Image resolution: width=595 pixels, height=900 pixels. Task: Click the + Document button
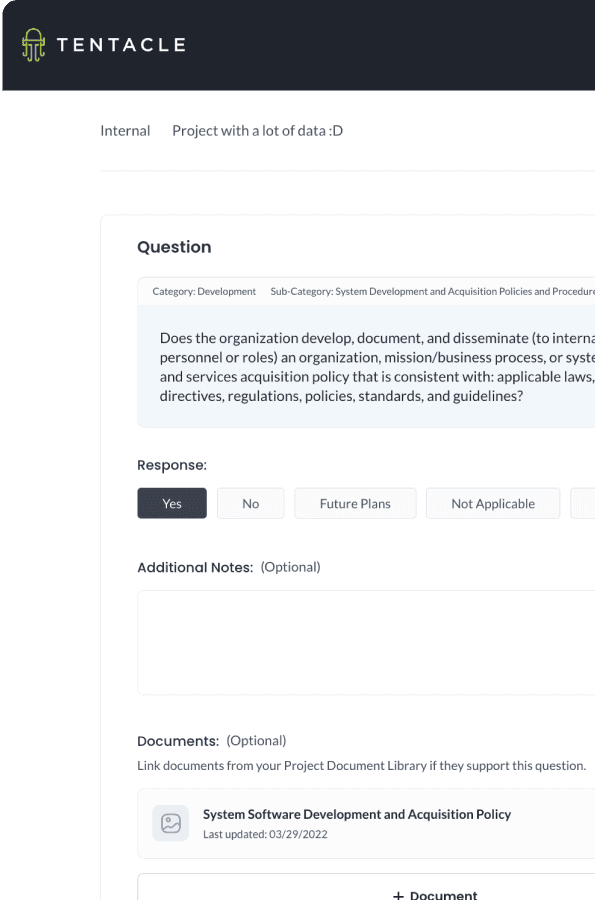[366, 887]
